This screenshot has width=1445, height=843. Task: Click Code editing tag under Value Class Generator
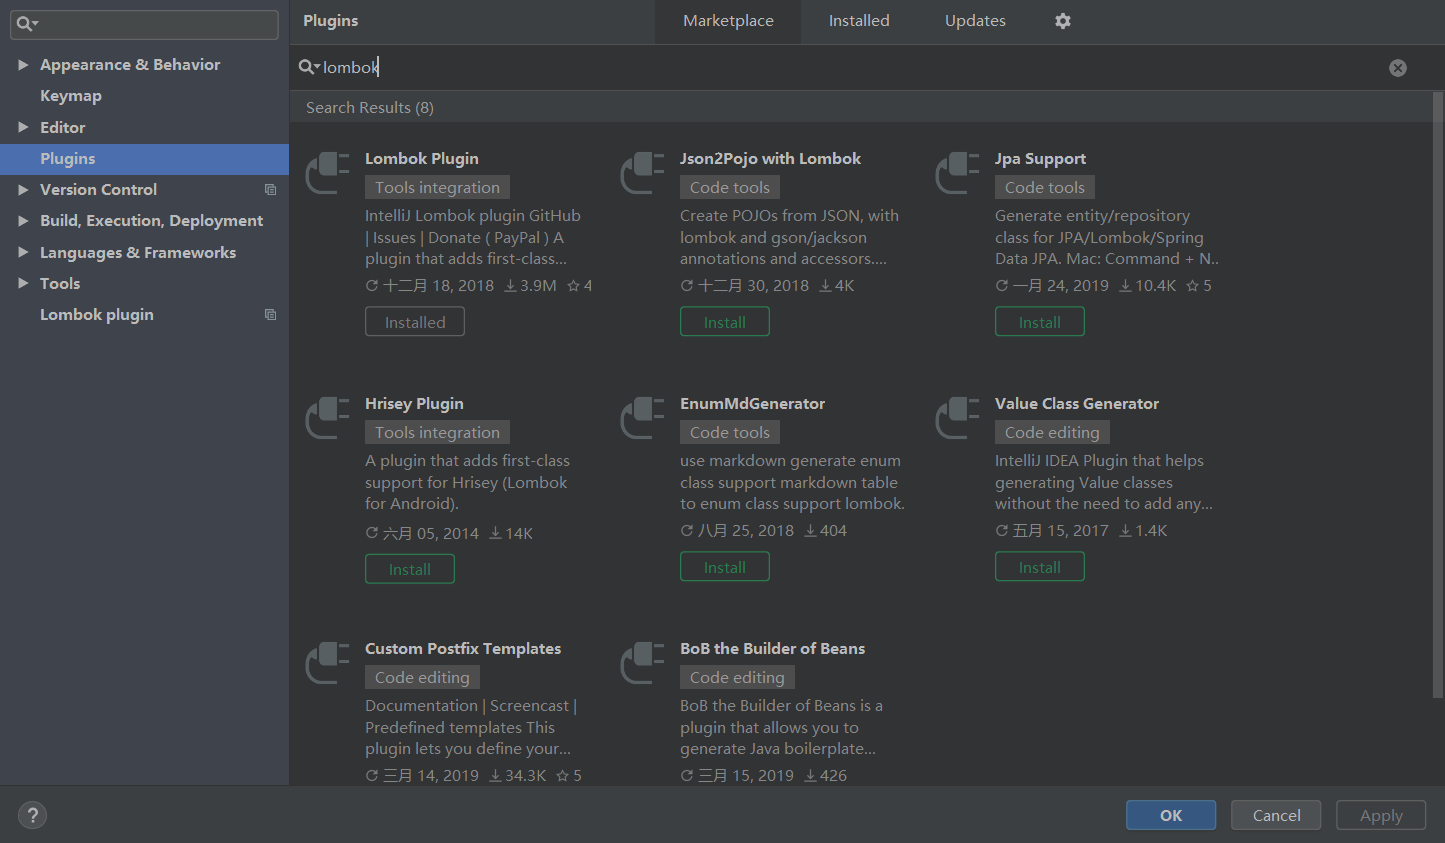point(1052,432)
